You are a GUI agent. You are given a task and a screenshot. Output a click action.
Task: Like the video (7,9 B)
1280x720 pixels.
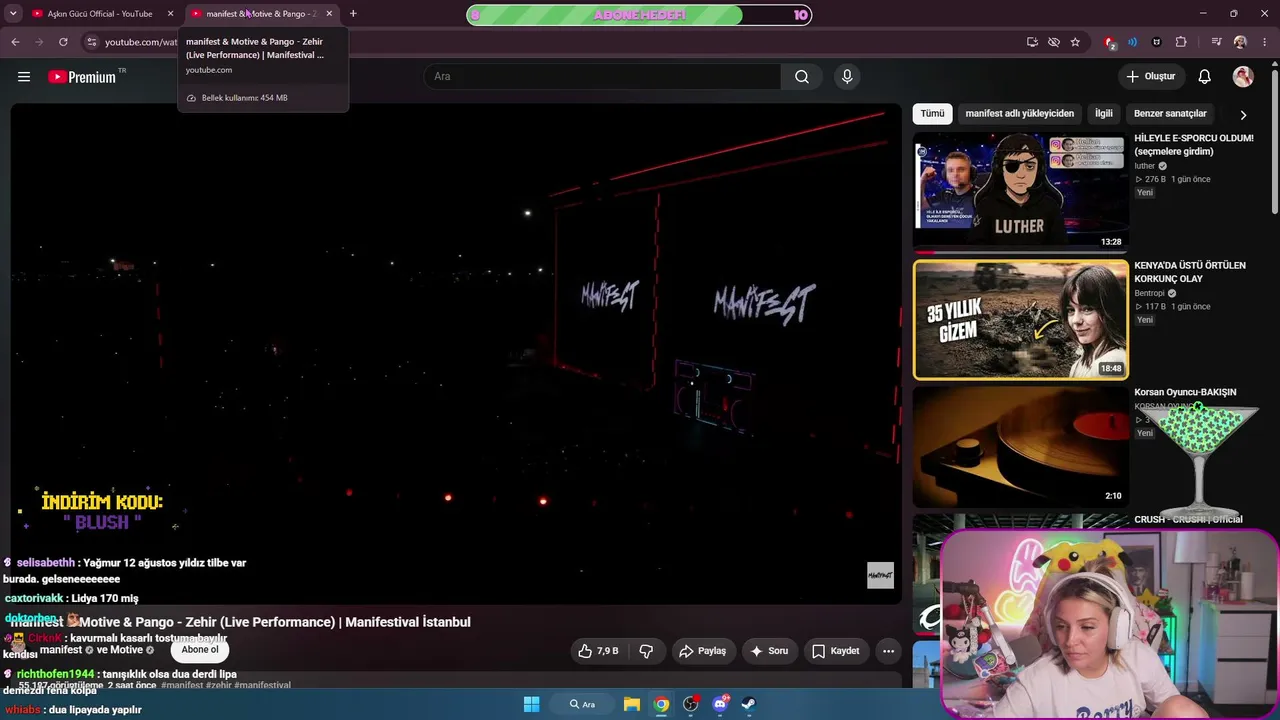[598, 651]
